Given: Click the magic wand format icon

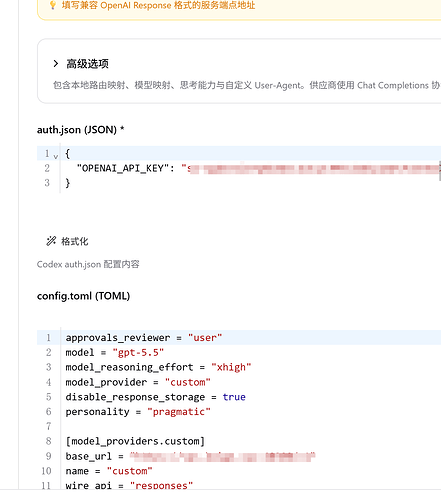Looking at the screenshot, I should click(51, 241).
